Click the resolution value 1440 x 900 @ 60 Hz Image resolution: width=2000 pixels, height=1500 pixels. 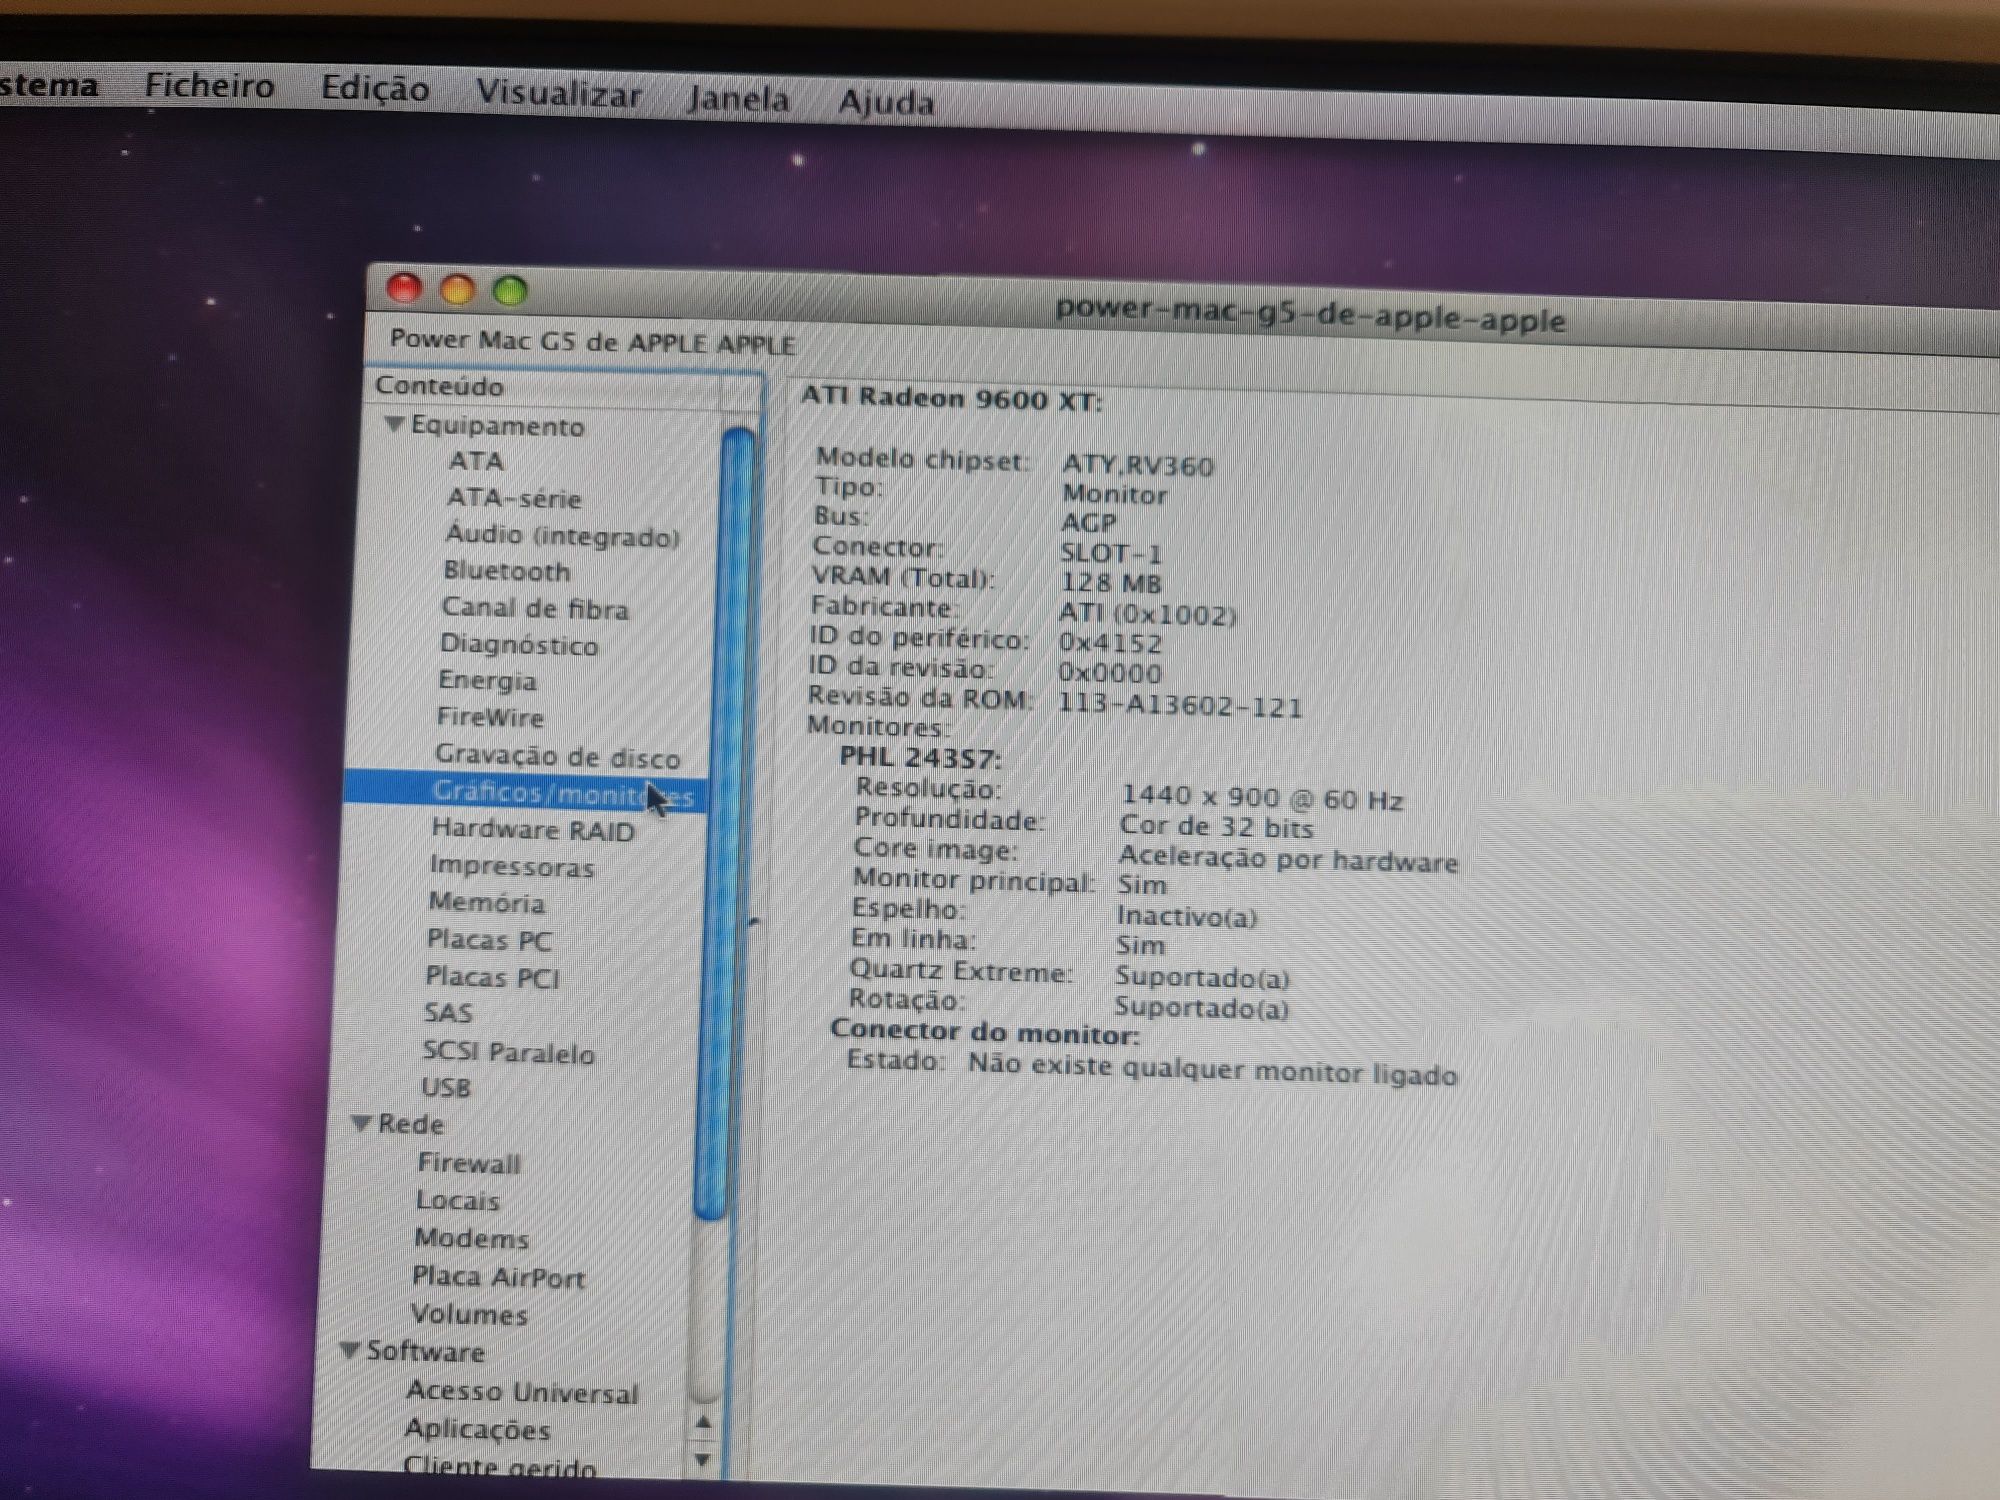pyautogui.click(x=1262, y=798)
